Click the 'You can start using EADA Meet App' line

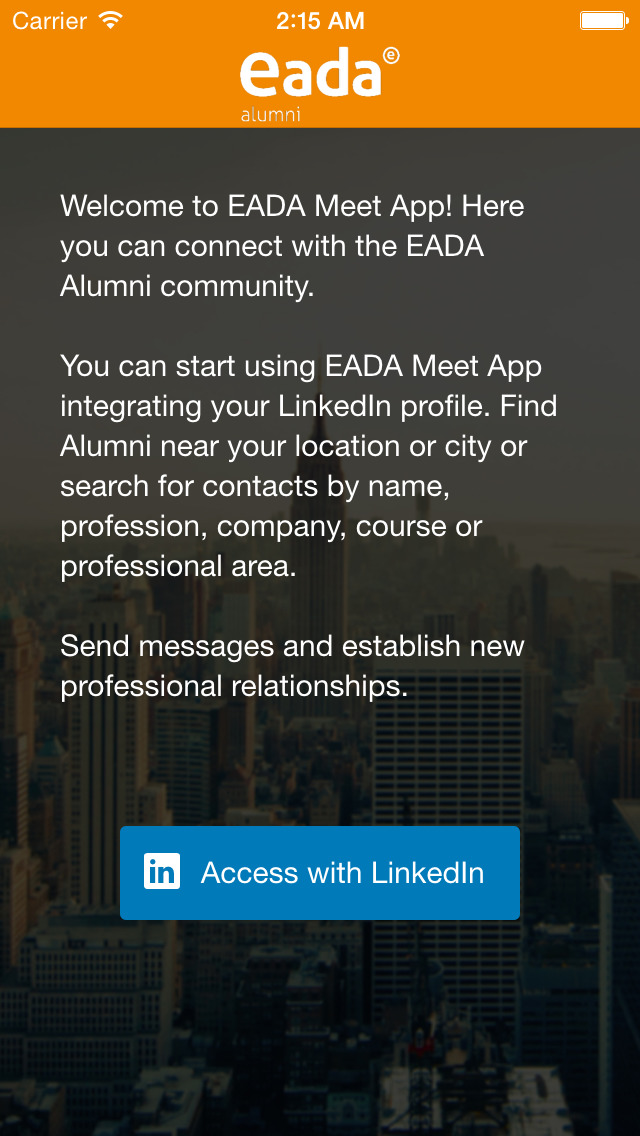point(301,366)
